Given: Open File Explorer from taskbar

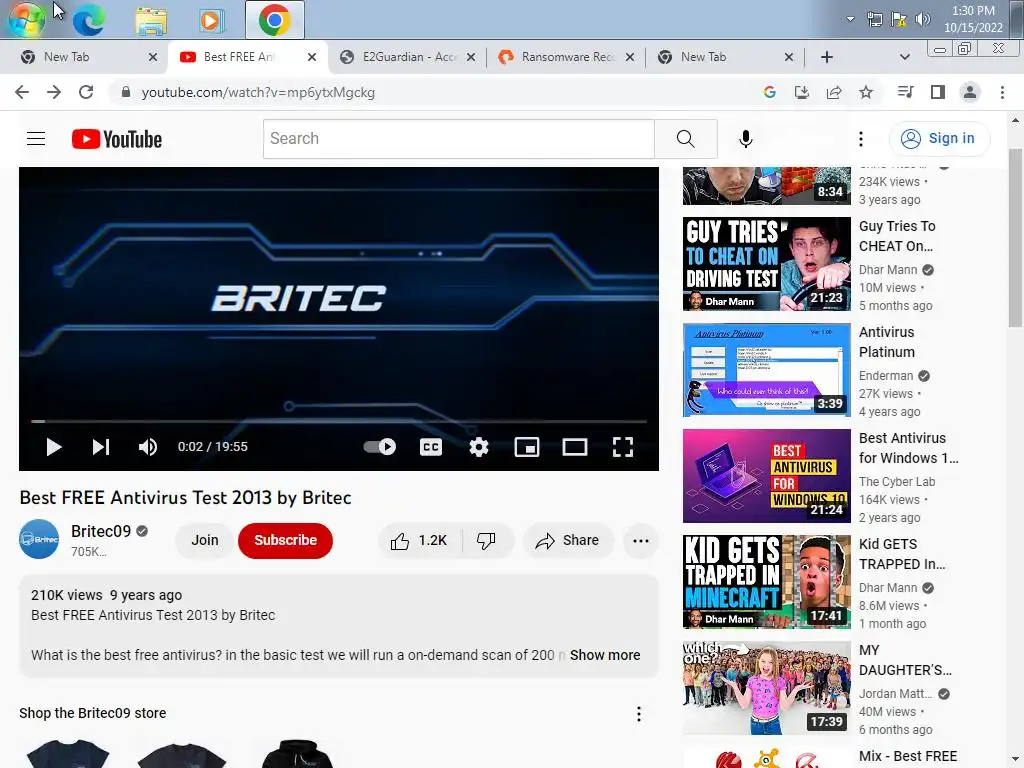Looking at the screenshot, I should click(x=151, y=21).
